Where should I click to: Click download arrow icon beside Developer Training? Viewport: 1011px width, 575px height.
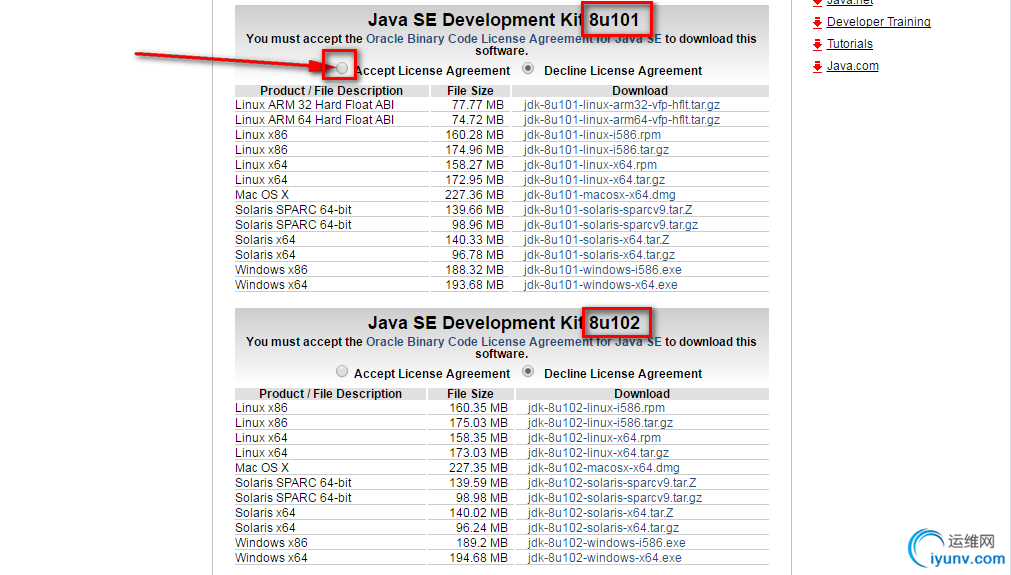817,23
